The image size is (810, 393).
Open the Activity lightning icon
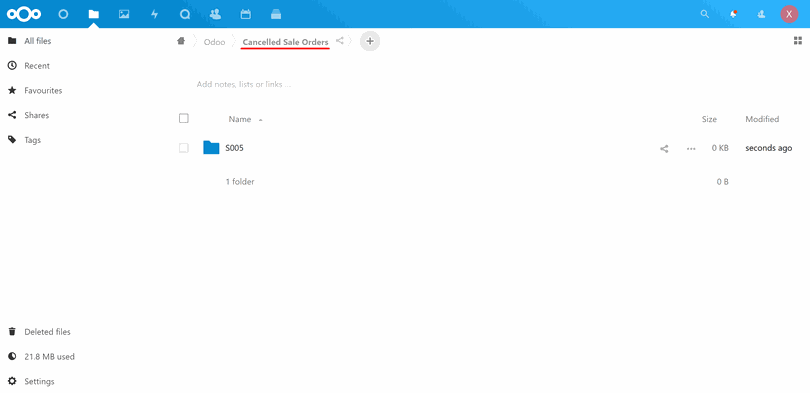pyautogui.click(x=154, y=14)
